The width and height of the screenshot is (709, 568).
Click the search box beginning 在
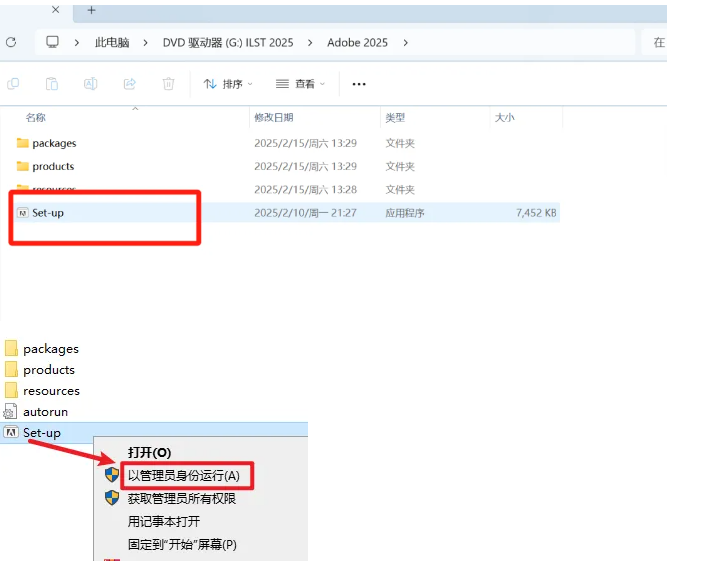(x=654, y=43)
